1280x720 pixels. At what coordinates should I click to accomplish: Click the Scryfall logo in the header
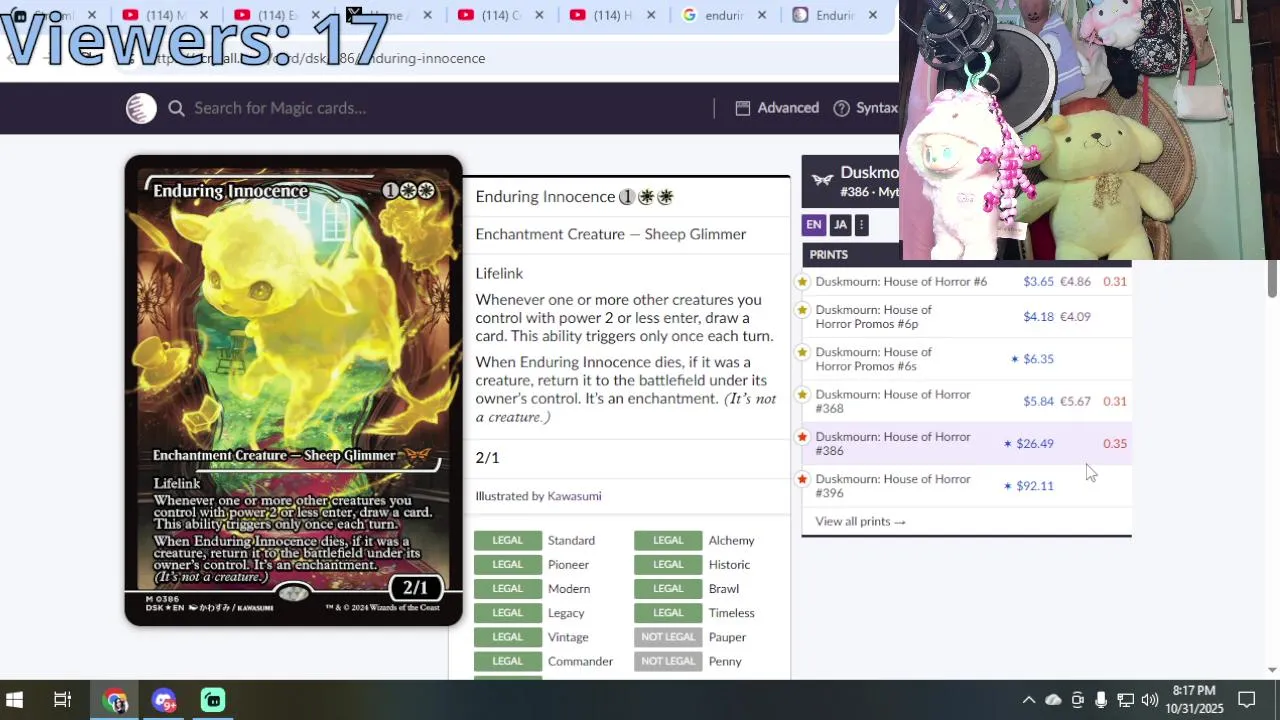[x=141, y=108]
